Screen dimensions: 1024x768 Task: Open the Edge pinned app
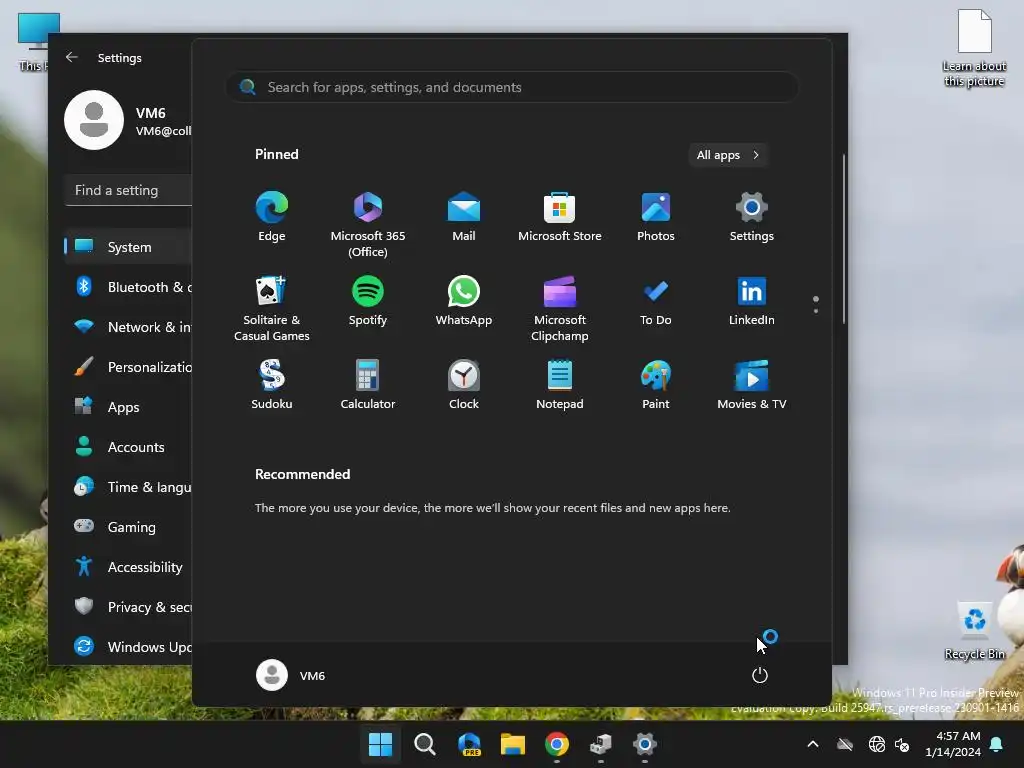point(272,217)
